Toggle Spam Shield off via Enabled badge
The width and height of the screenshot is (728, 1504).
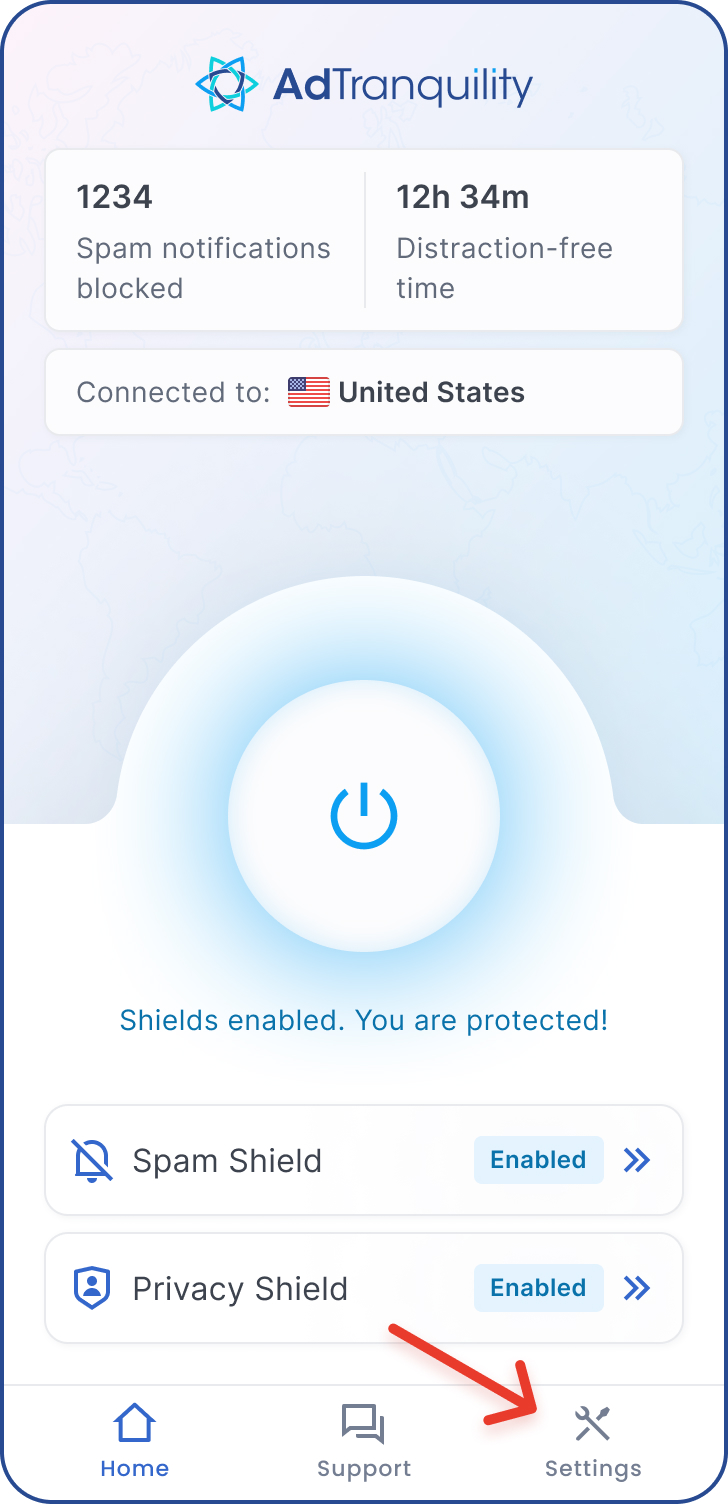538,1160
